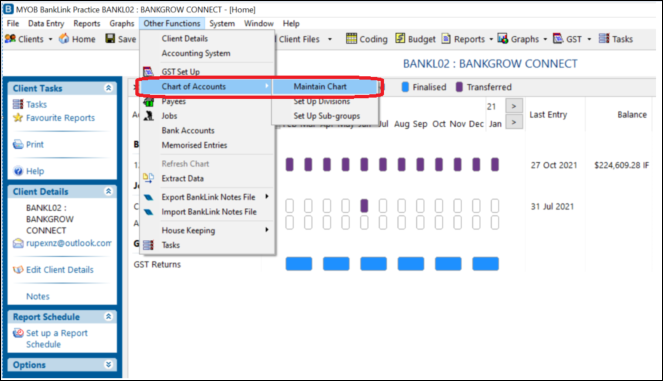Screen dimensions: 663x381
Task: Click the 27 Oct 2021 last entry
Action: [x=554, y=165]
